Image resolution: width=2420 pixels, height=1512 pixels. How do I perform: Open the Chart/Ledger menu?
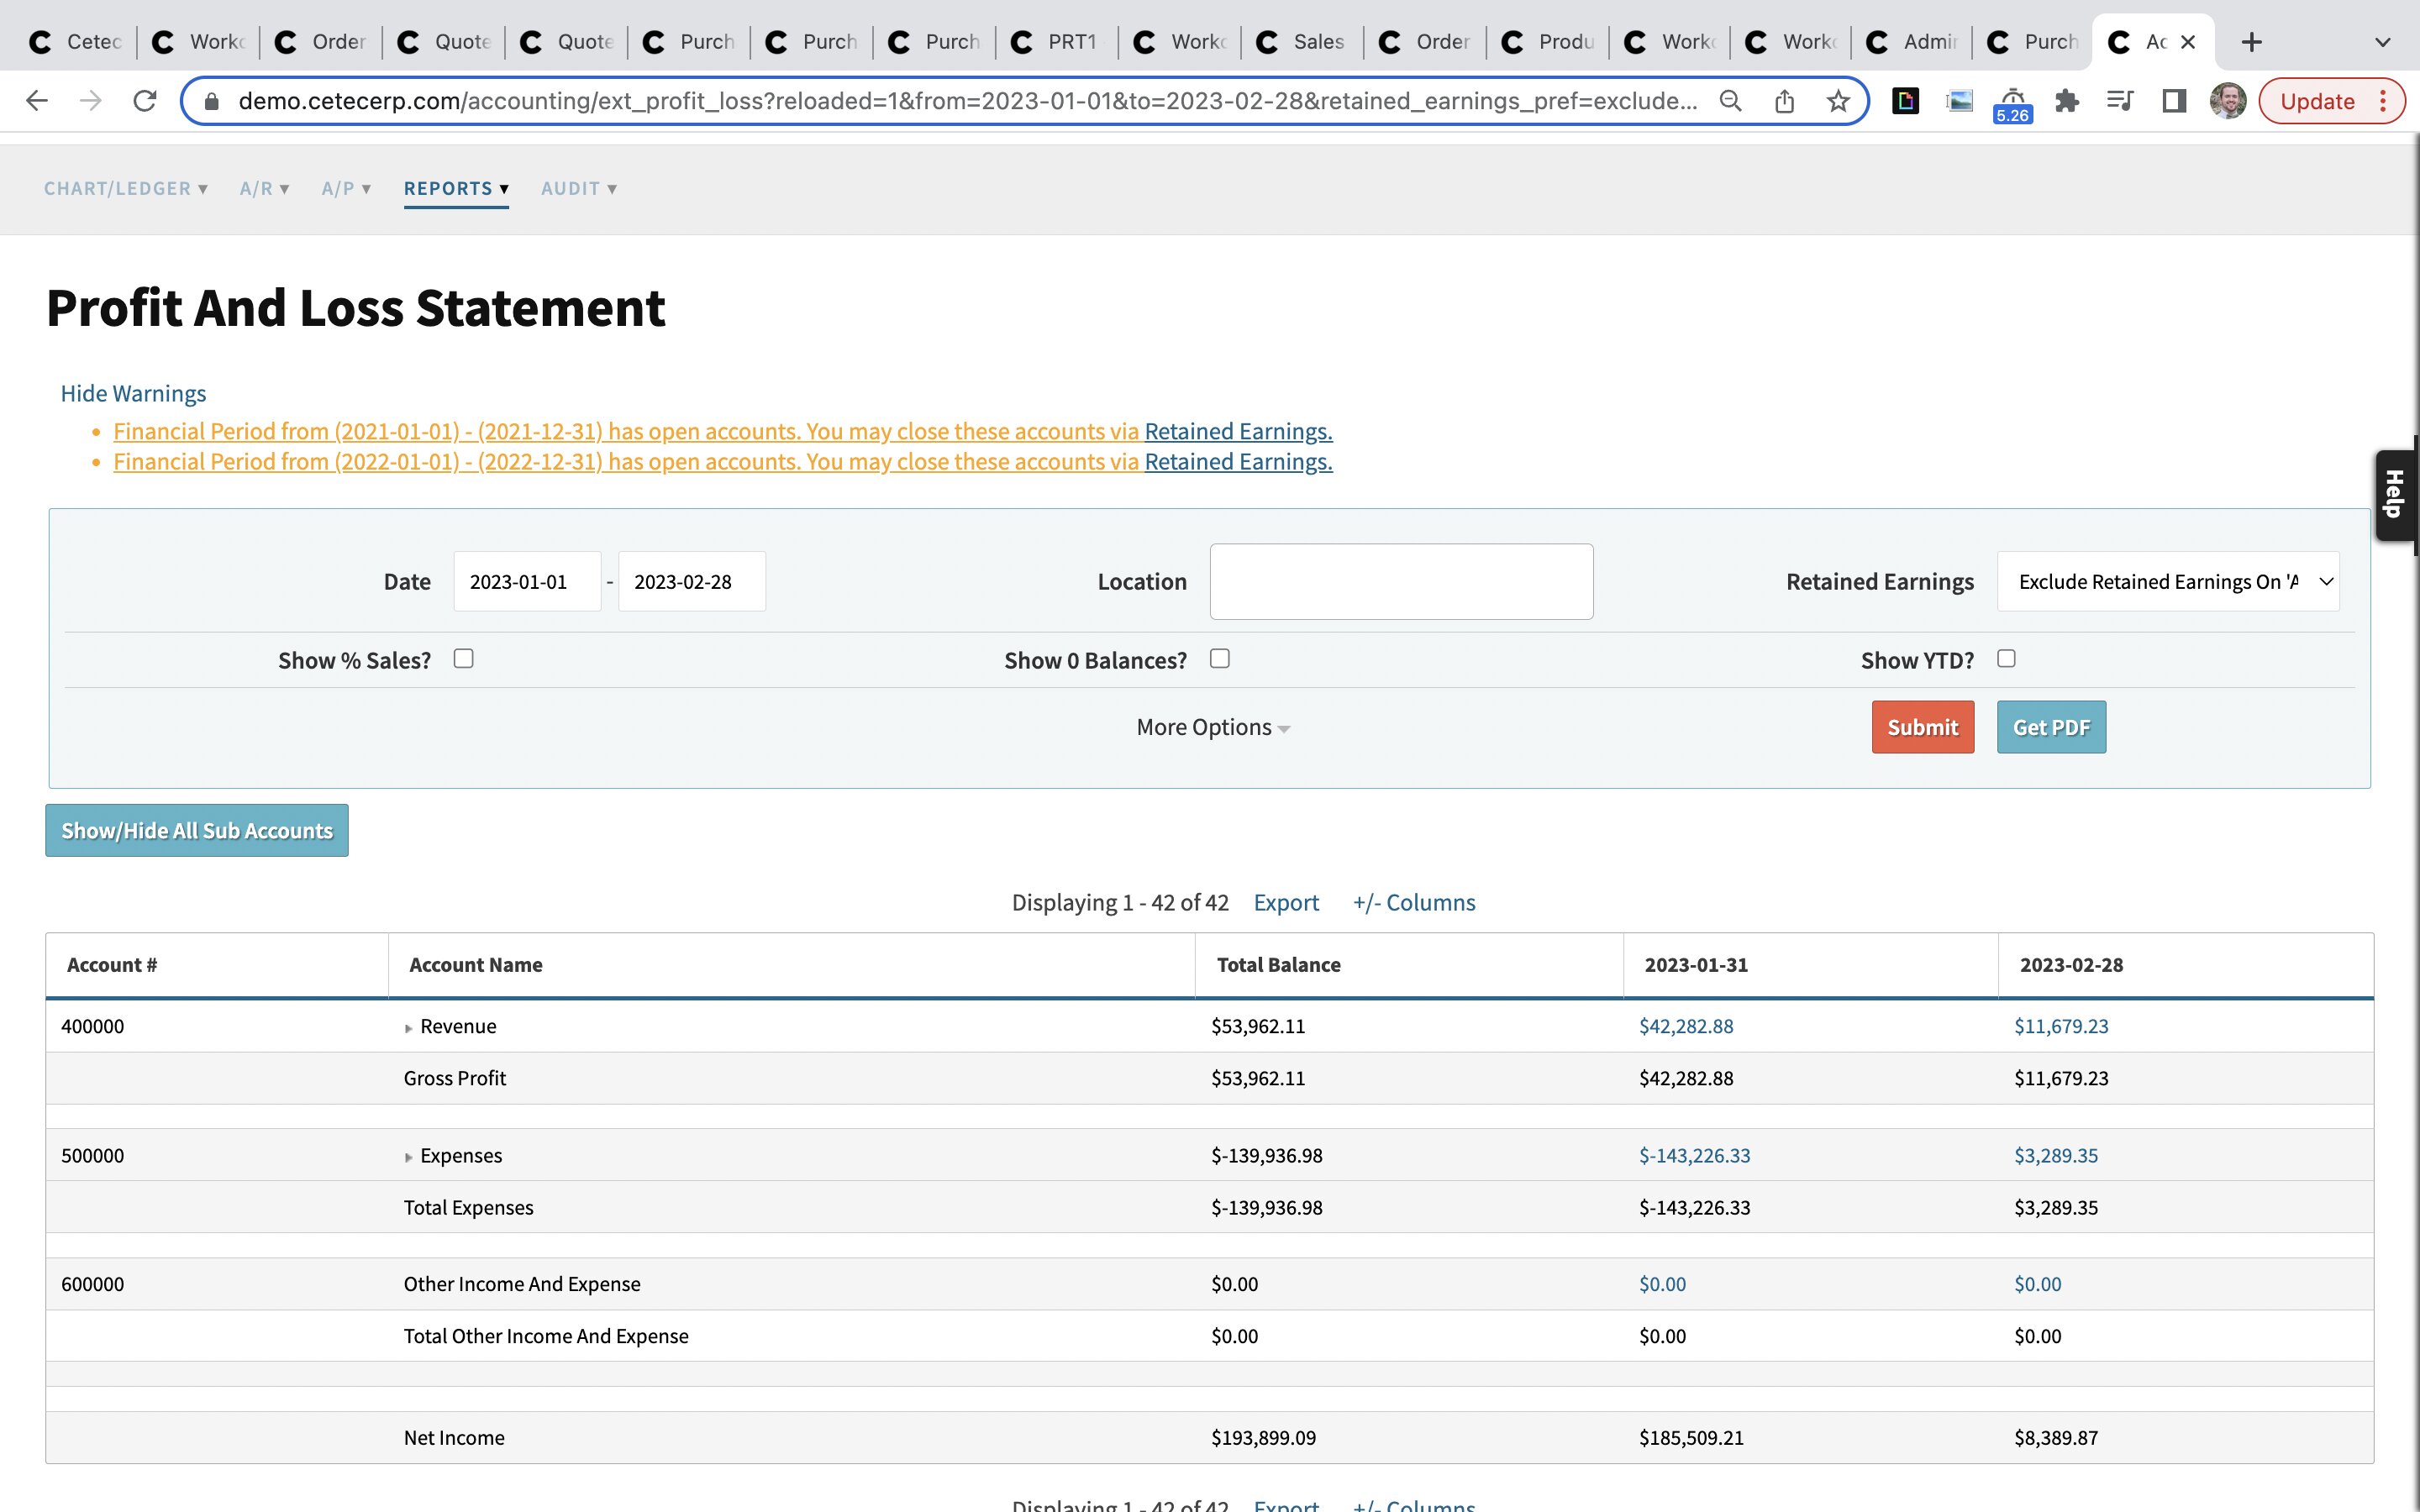[125, 189]
